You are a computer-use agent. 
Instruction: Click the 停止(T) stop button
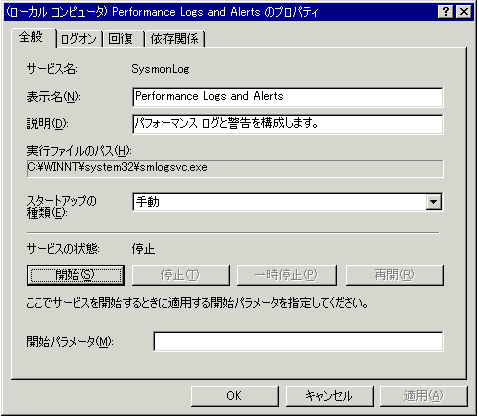point(181,275)
